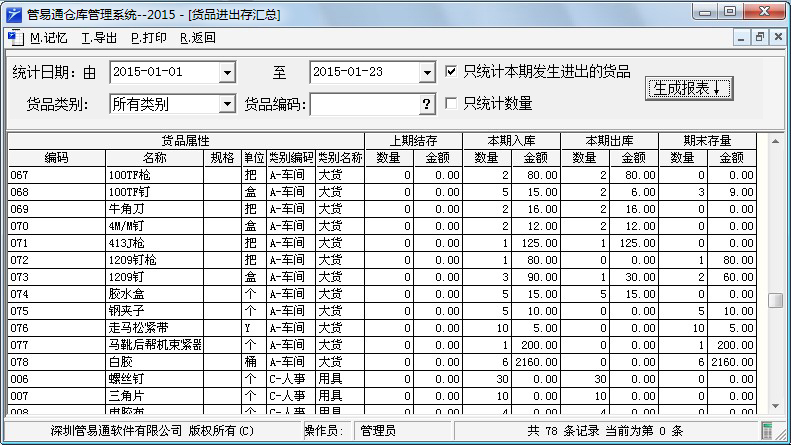Click the calculator icon in the status bar

click(767, 431)
